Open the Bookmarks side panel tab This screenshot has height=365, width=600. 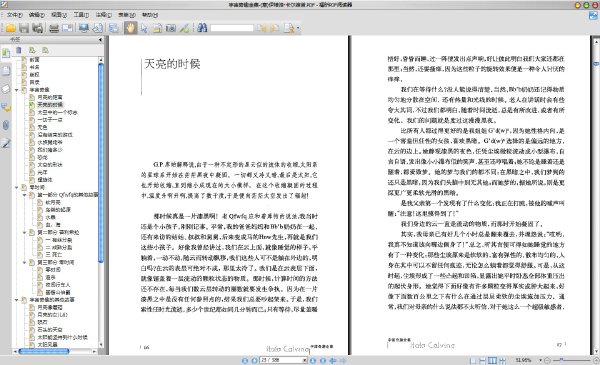[x=6, y=53]
